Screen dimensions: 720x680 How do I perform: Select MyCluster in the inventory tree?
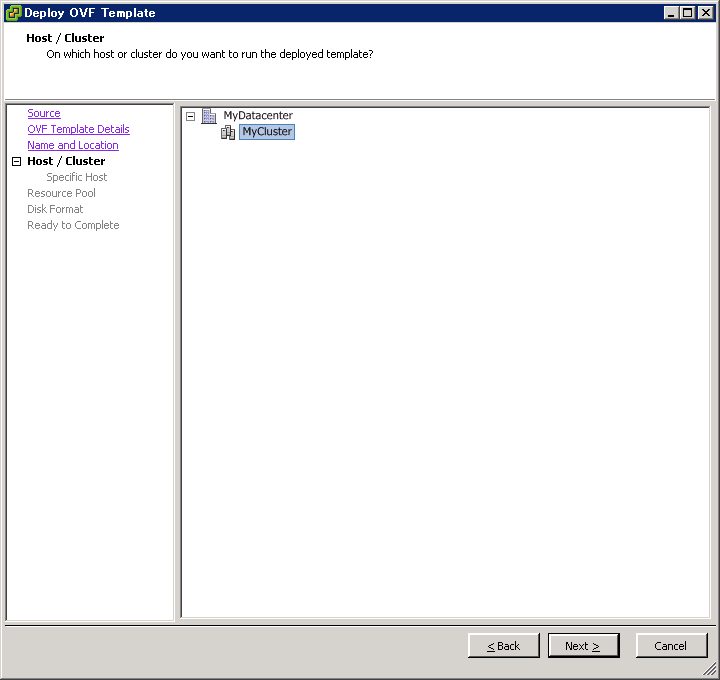[267, 132]
